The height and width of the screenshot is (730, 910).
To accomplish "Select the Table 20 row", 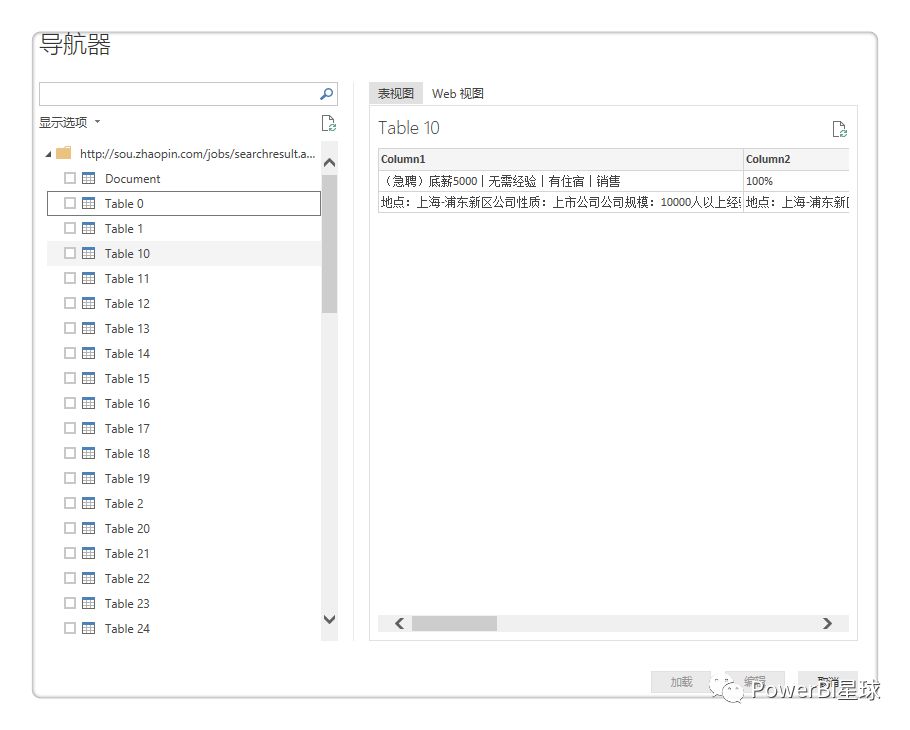I will (183, 527).
